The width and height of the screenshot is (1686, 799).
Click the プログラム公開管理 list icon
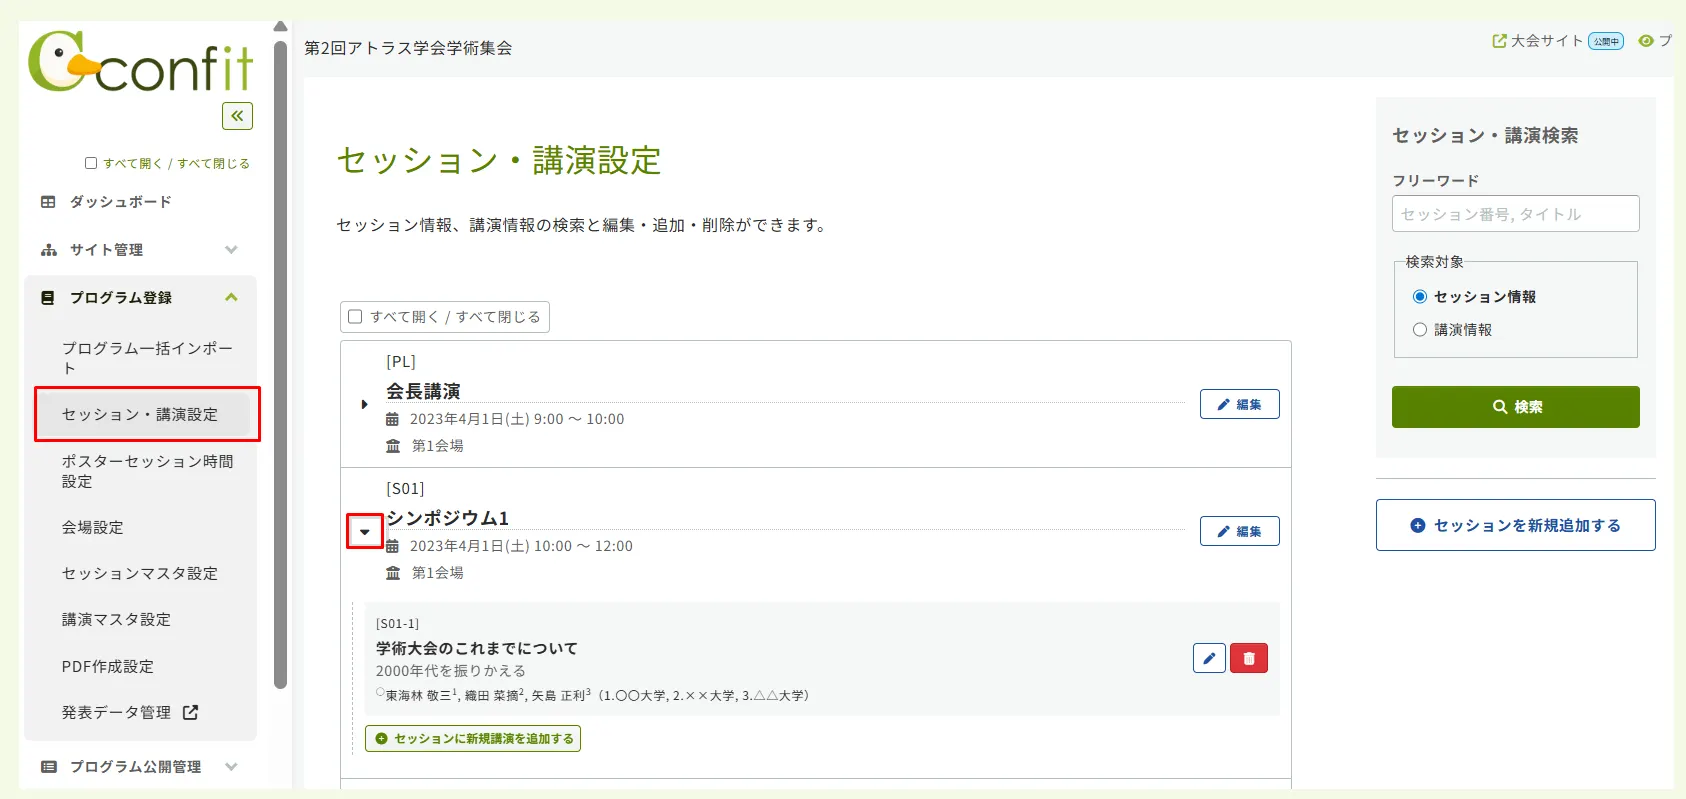coord(48,767)
